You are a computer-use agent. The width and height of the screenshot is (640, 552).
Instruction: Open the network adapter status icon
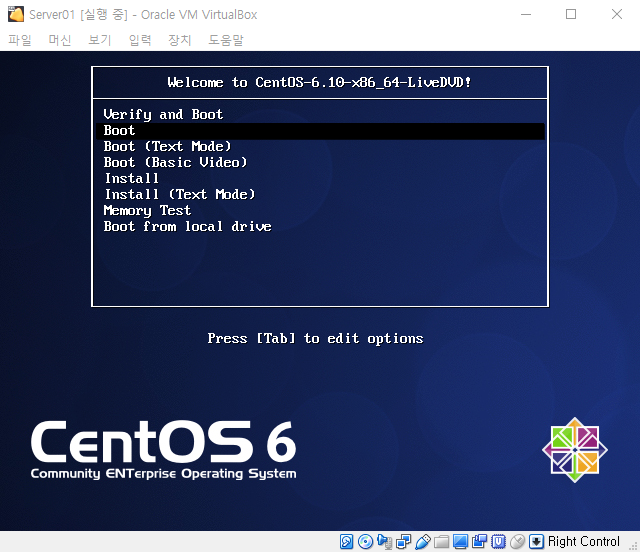[403, 542]
